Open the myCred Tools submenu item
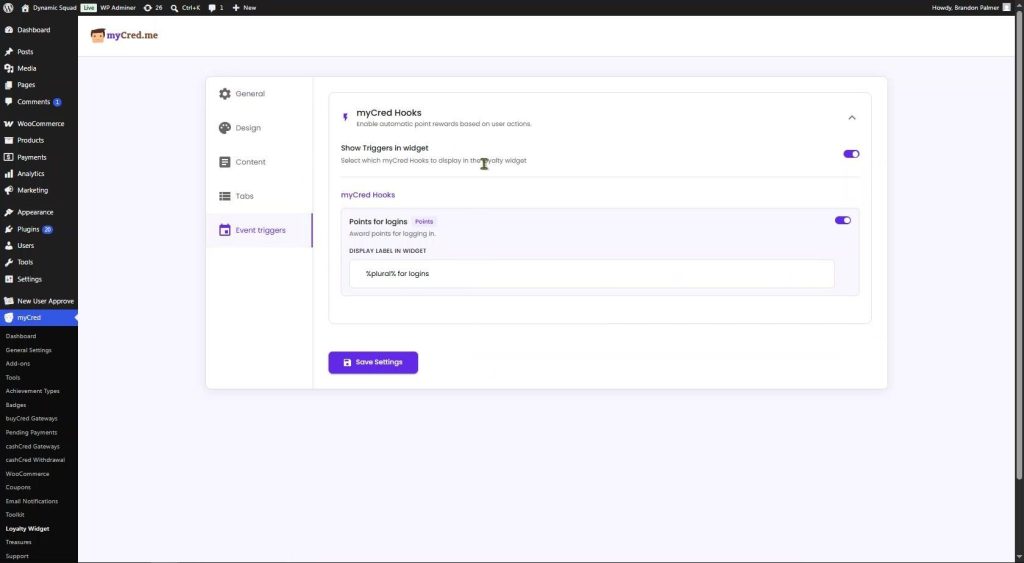The height and width of the screenshot is (563, 1024). 13,378
